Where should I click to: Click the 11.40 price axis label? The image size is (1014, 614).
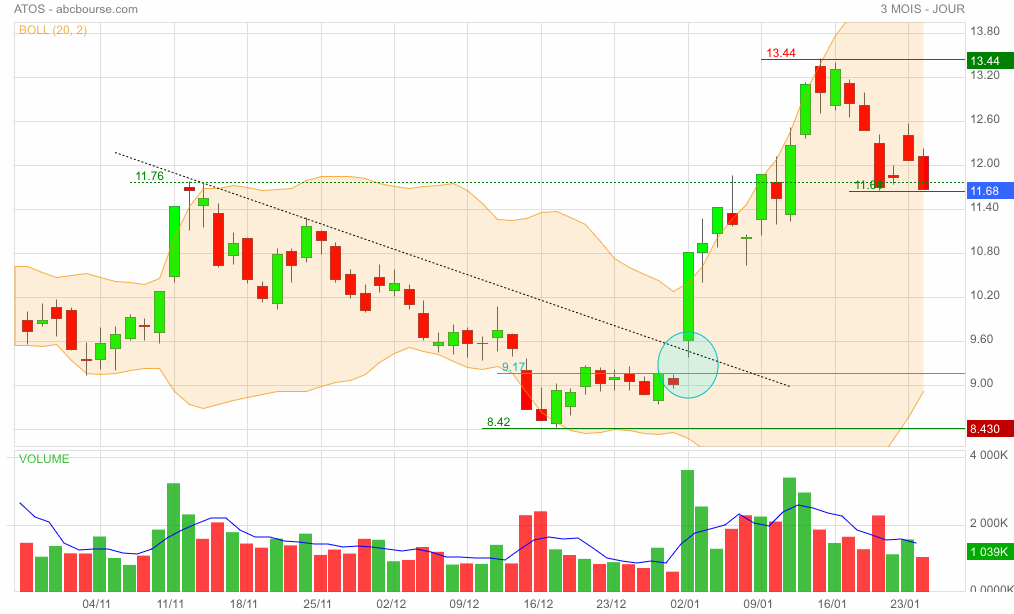tap(985, 207)
